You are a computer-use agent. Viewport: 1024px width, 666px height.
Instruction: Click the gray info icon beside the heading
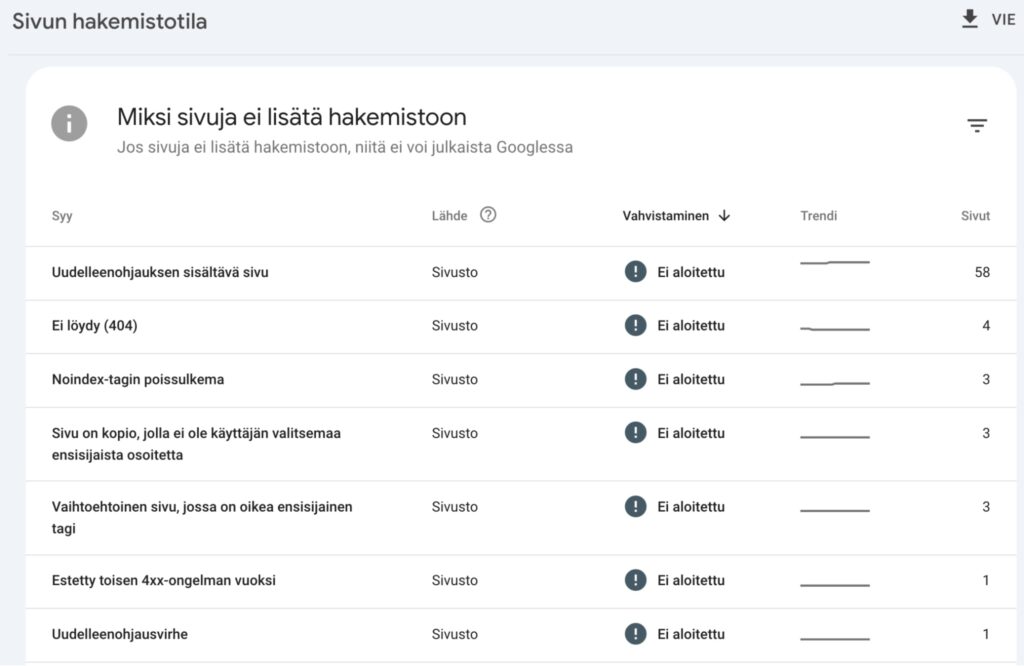pos(69,124)
